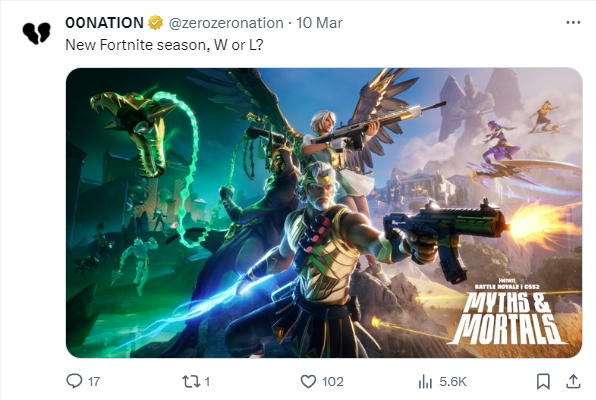Open the broken heart profile avatar

(x=36, y=33)
